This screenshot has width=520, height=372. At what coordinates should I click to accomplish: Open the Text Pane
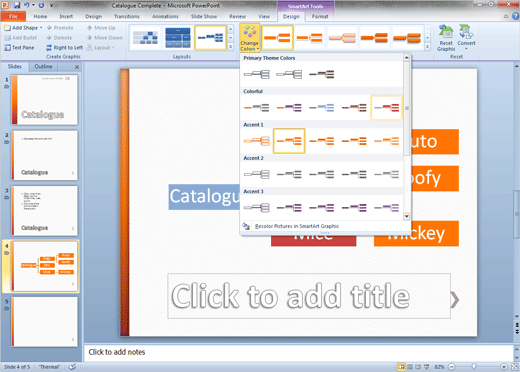tap(19, 48)
